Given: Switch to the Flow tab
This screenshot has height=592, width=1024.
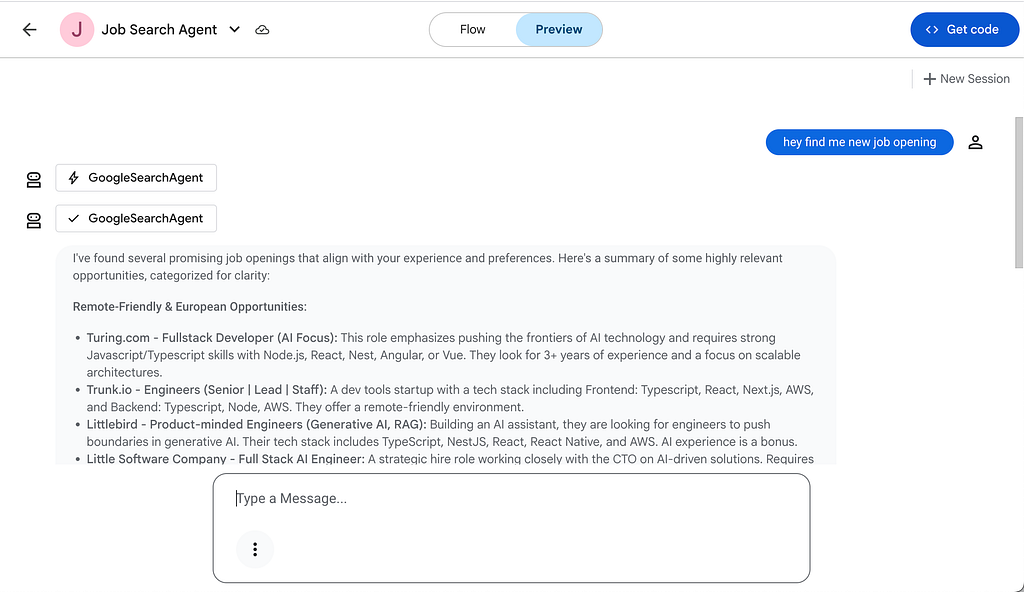Looking at the screenshot, I should coord(472,29).
